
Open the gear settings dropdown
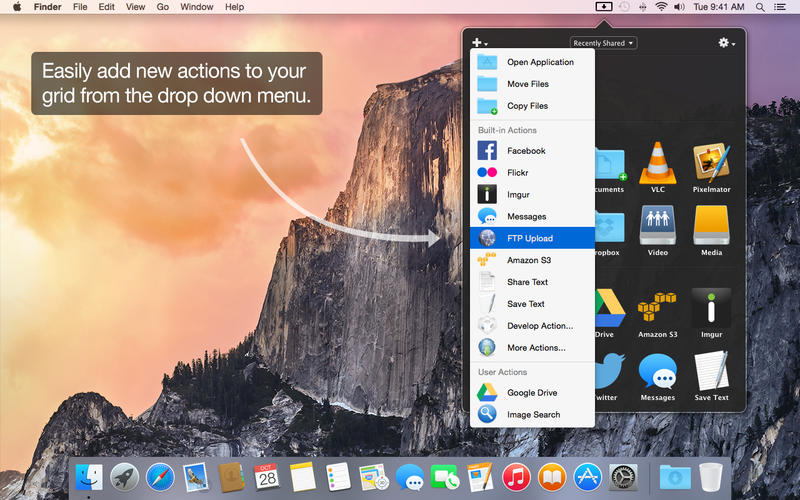pyautogui.click(x=726, y=43)
